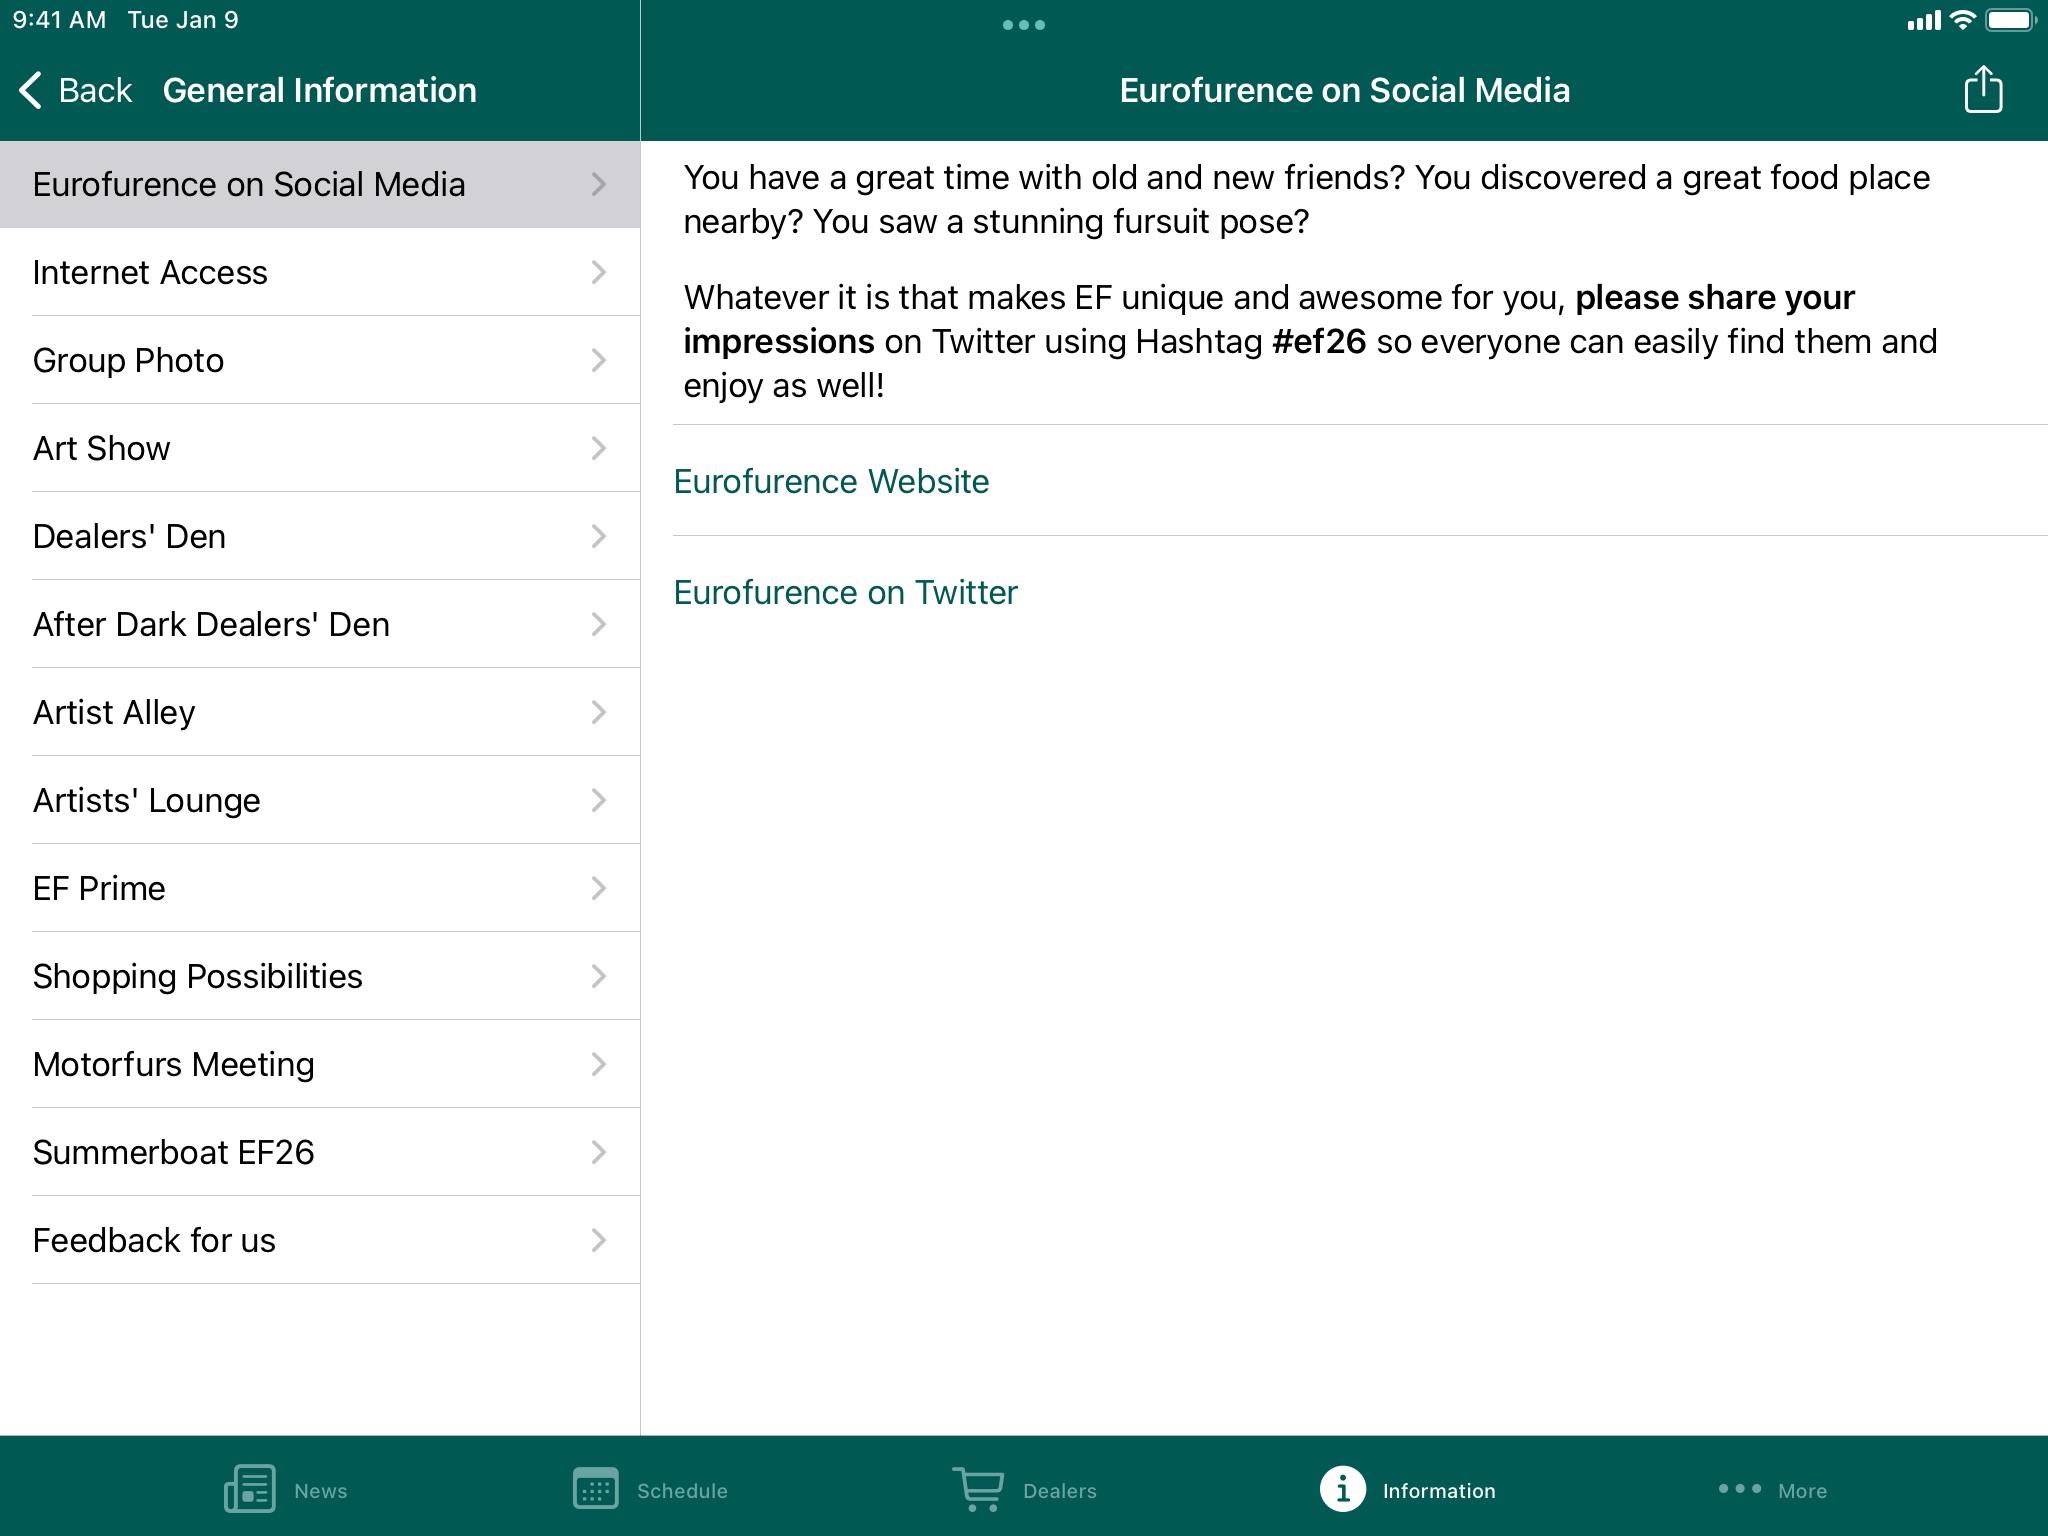The image size is (2048, 1536).
Task: Switch to the News tab label
Action: (x=321, y=1490)
